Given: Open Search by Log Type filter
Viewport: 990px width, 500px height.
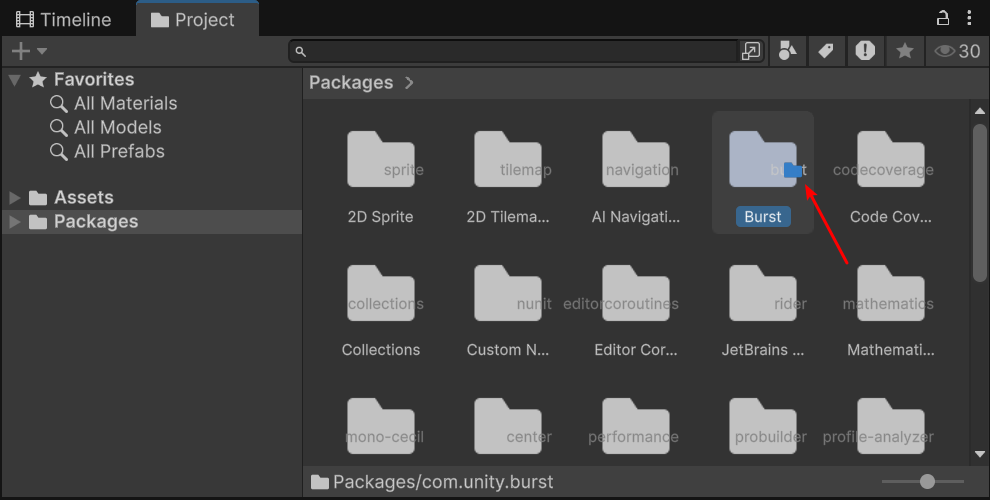Looking at the screenshot, I should point(865,51).
